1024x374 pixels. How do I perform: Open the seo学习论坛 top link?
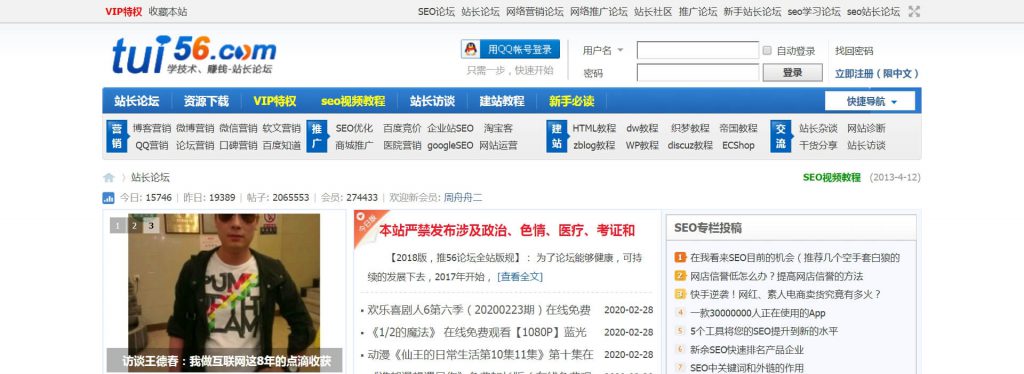click(814, 11)
